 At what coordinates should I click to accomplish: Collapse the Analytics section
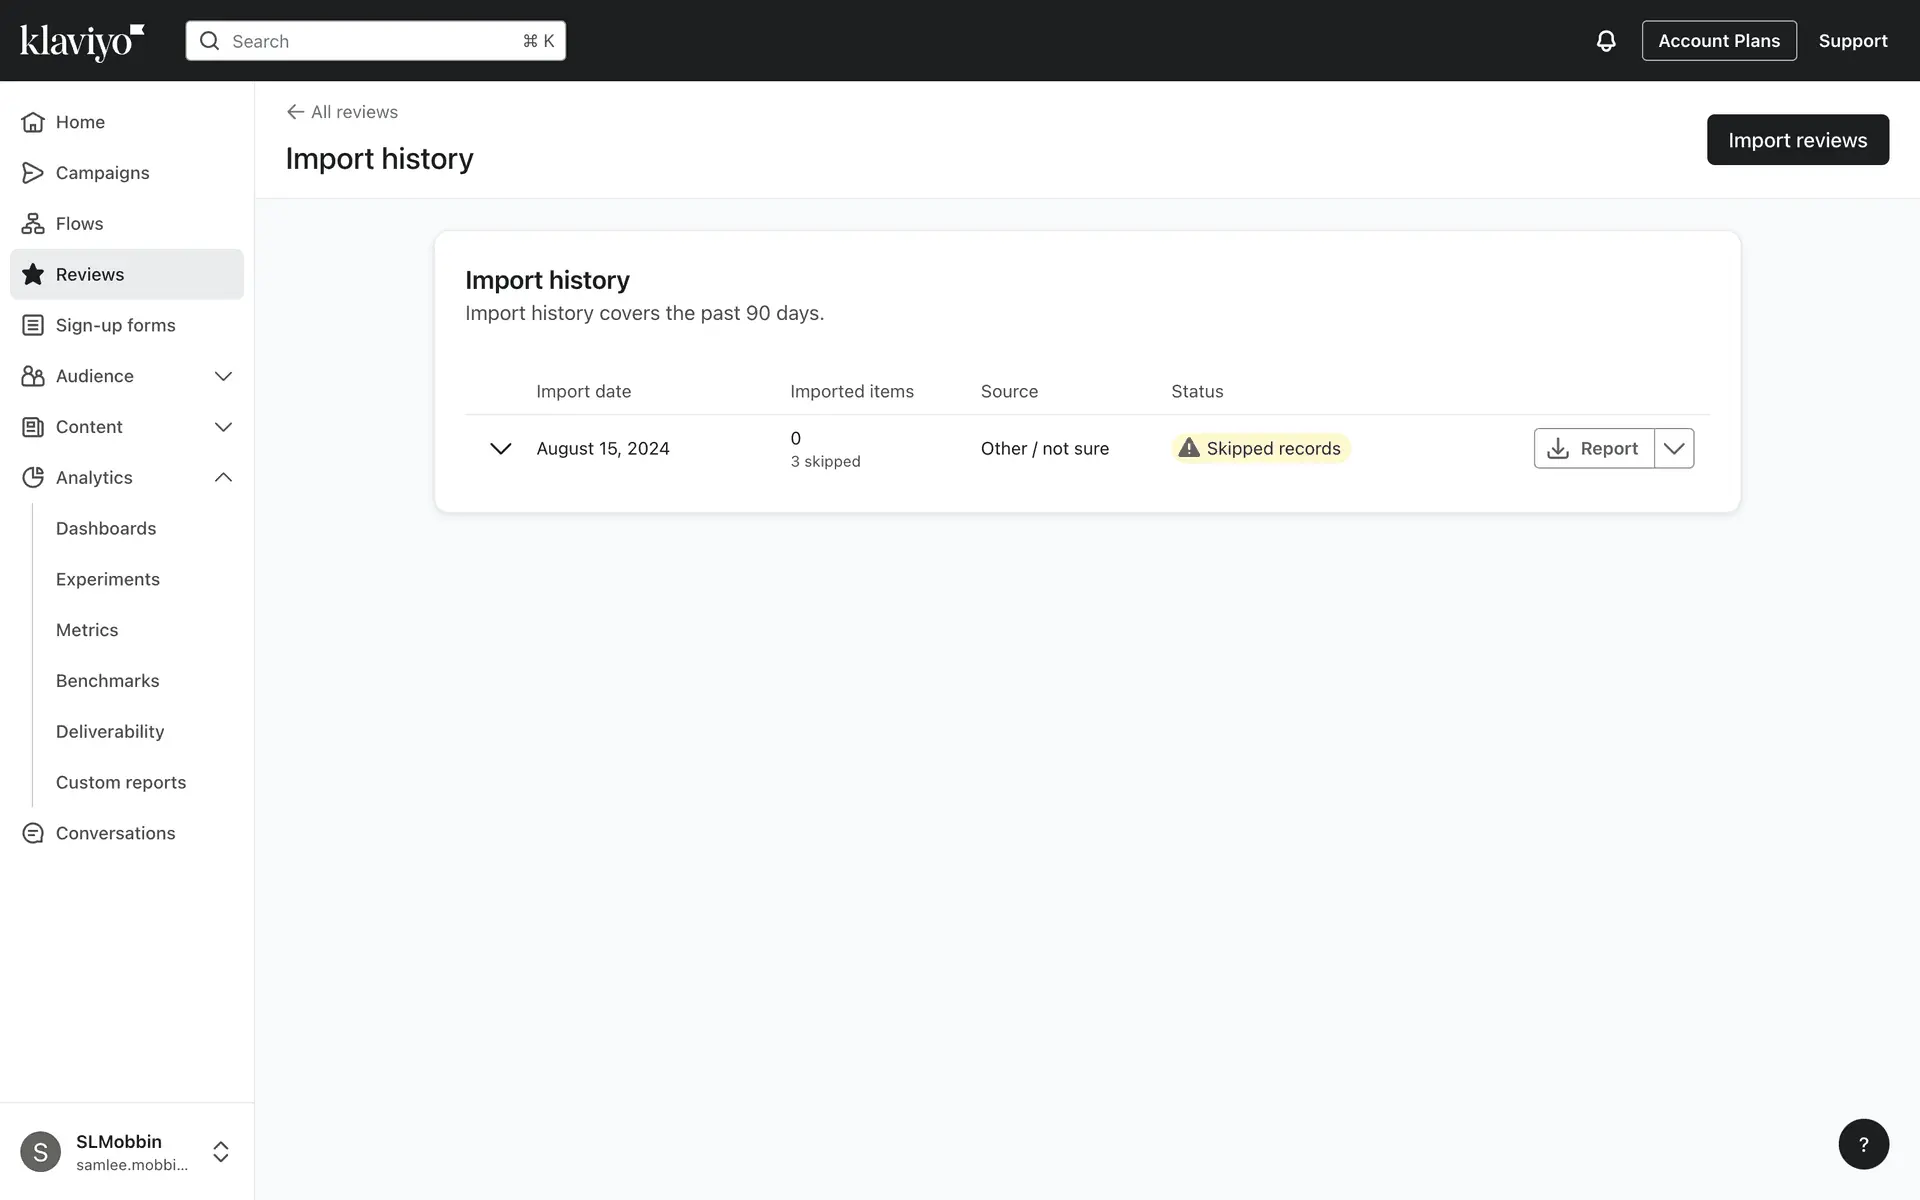tap(223, 478)
